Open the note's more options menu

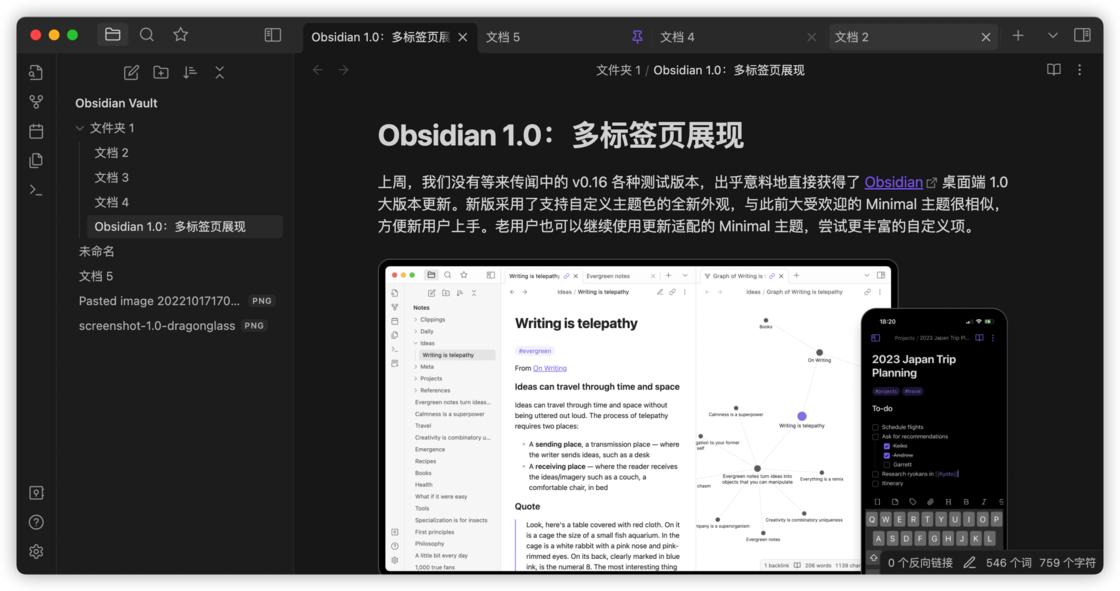pyautogui.click(x=1079, y=69)
